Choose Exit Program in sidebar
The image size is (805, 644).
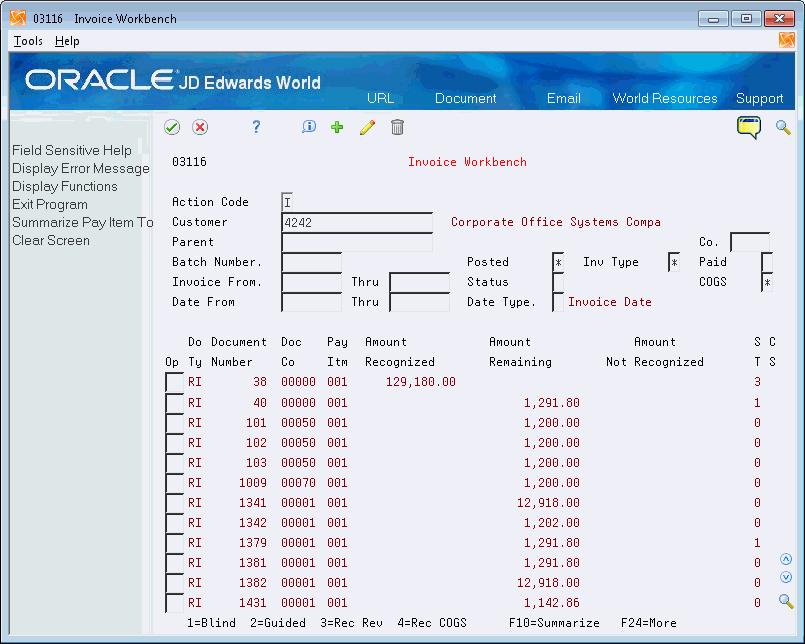click(50, 204)
